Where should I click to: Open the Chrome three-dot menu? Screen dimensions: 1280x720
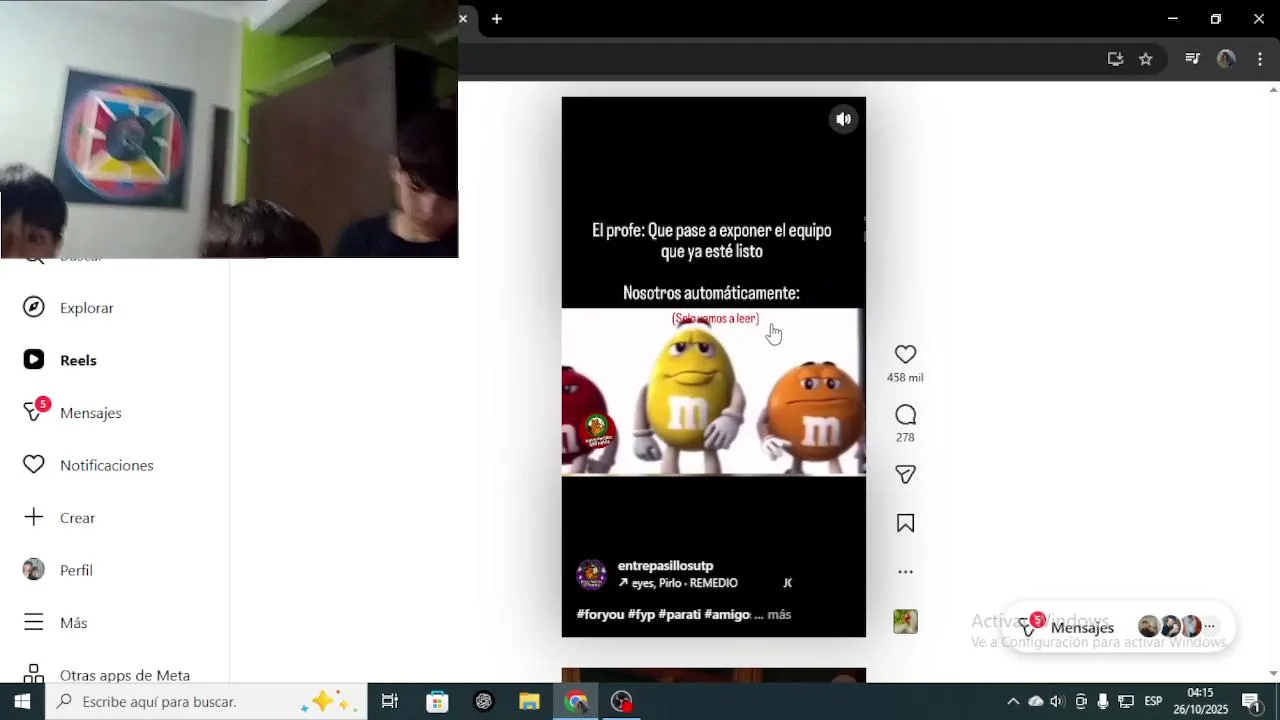(1259, 59)
